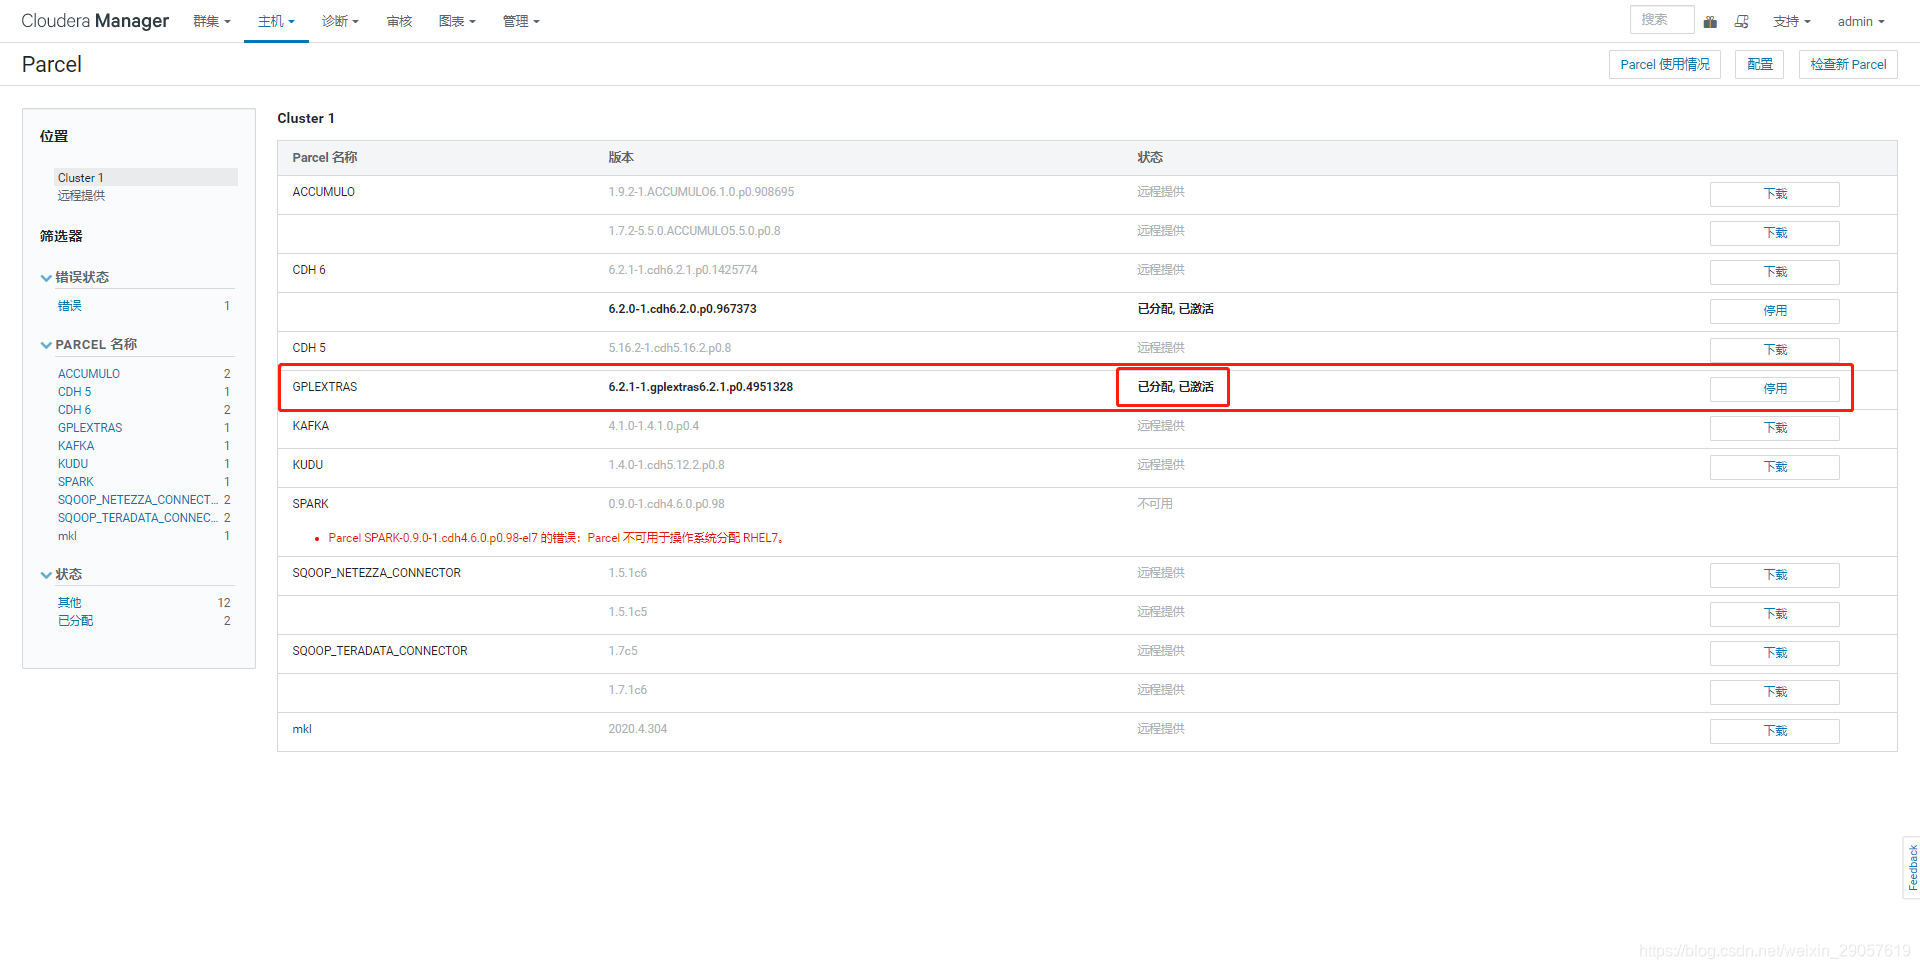
Task: Open the 诊断 dropdown menu
Action: click(340, 21)
